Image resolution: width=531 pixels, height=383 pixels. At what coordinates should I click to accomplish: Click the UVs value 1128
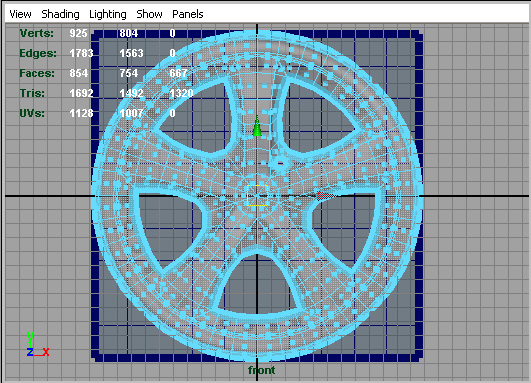pos(81,113)
